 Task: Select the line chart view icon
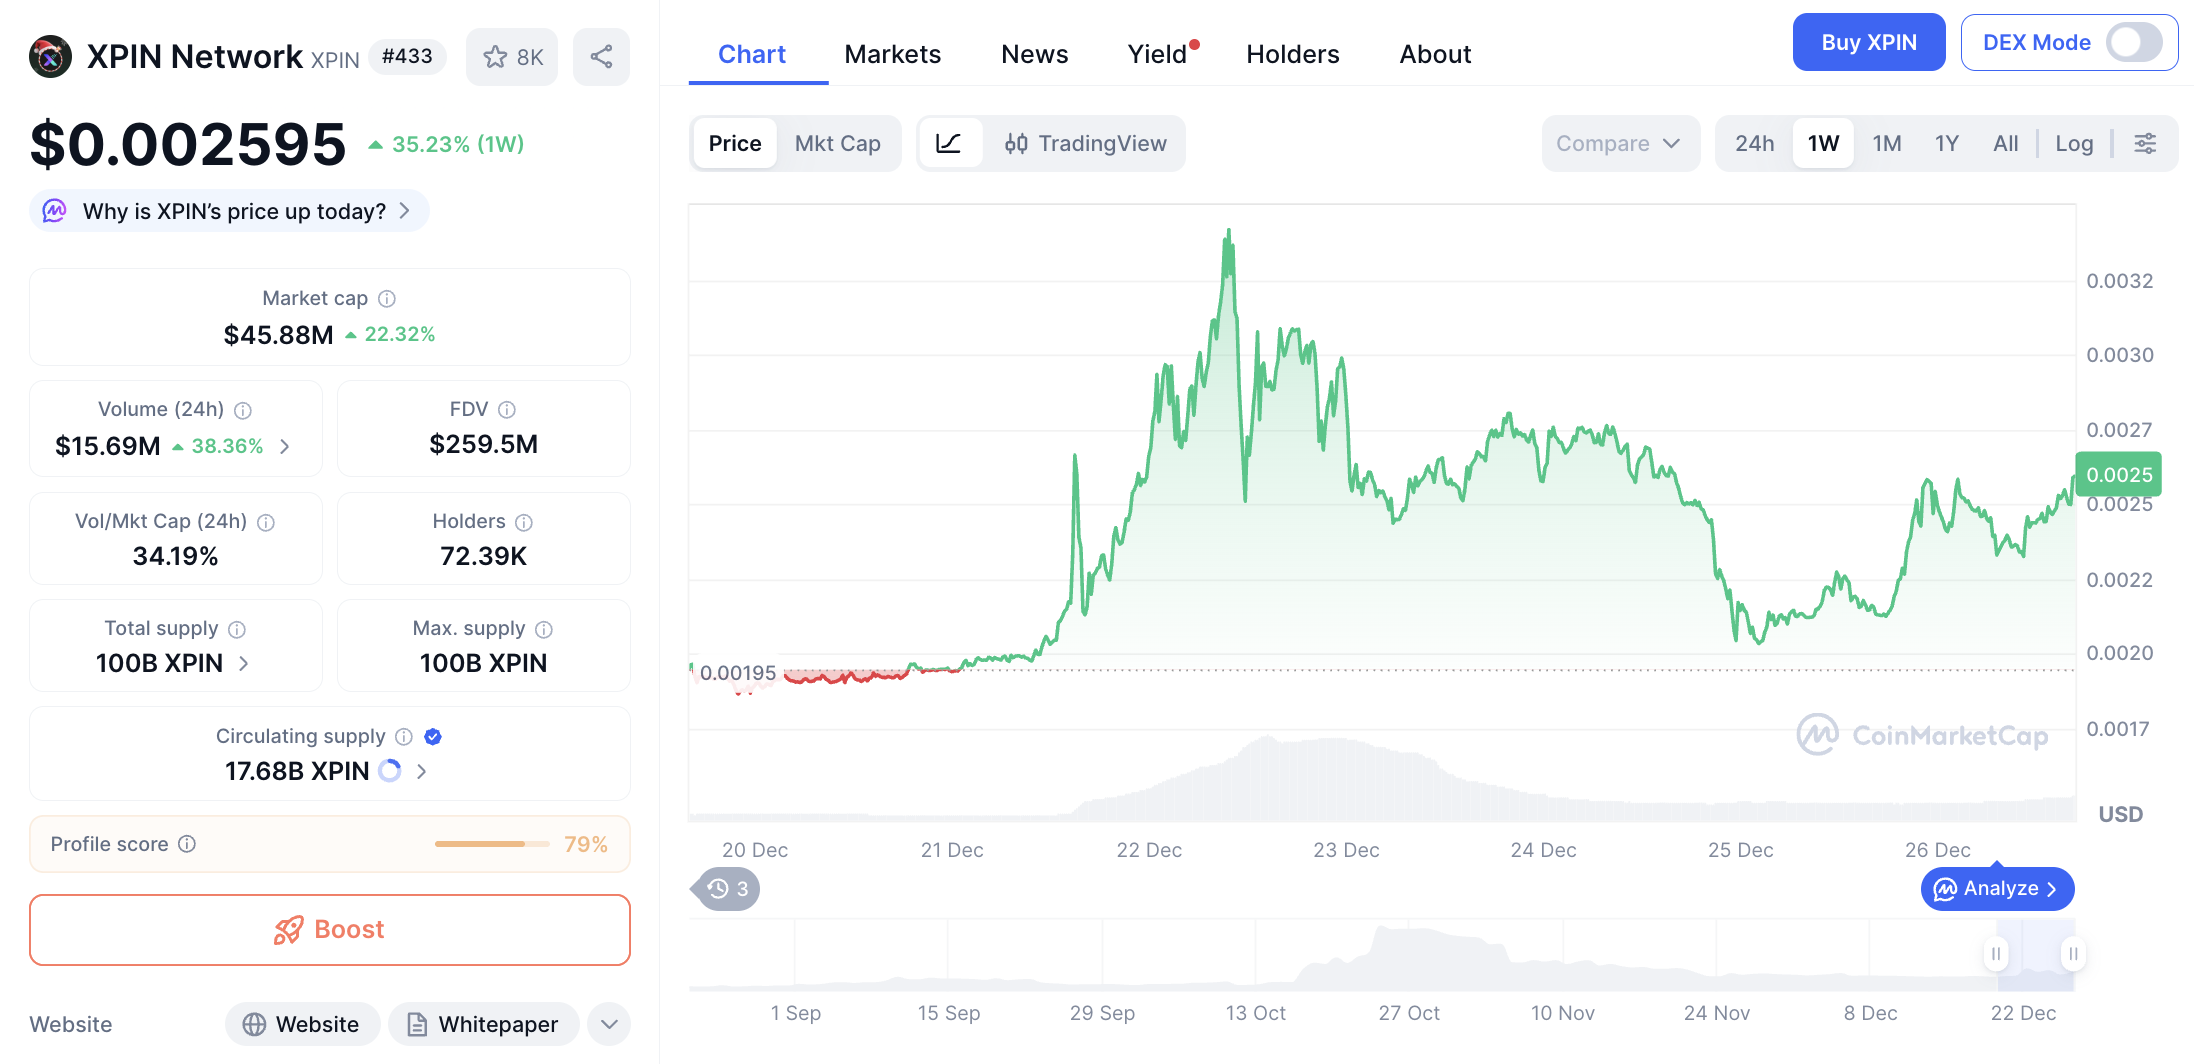[948, 143]
